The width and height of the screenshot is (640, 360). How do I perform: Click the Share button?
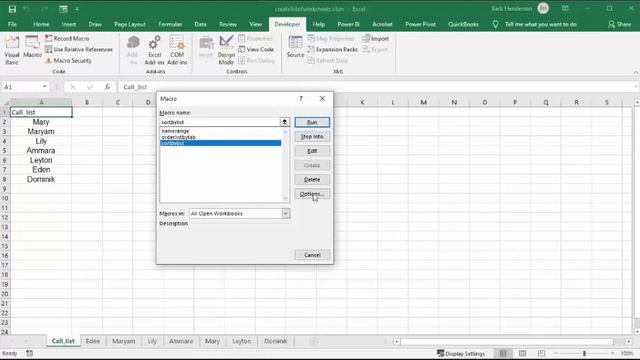pyautogui.click(x=620, y=24)
